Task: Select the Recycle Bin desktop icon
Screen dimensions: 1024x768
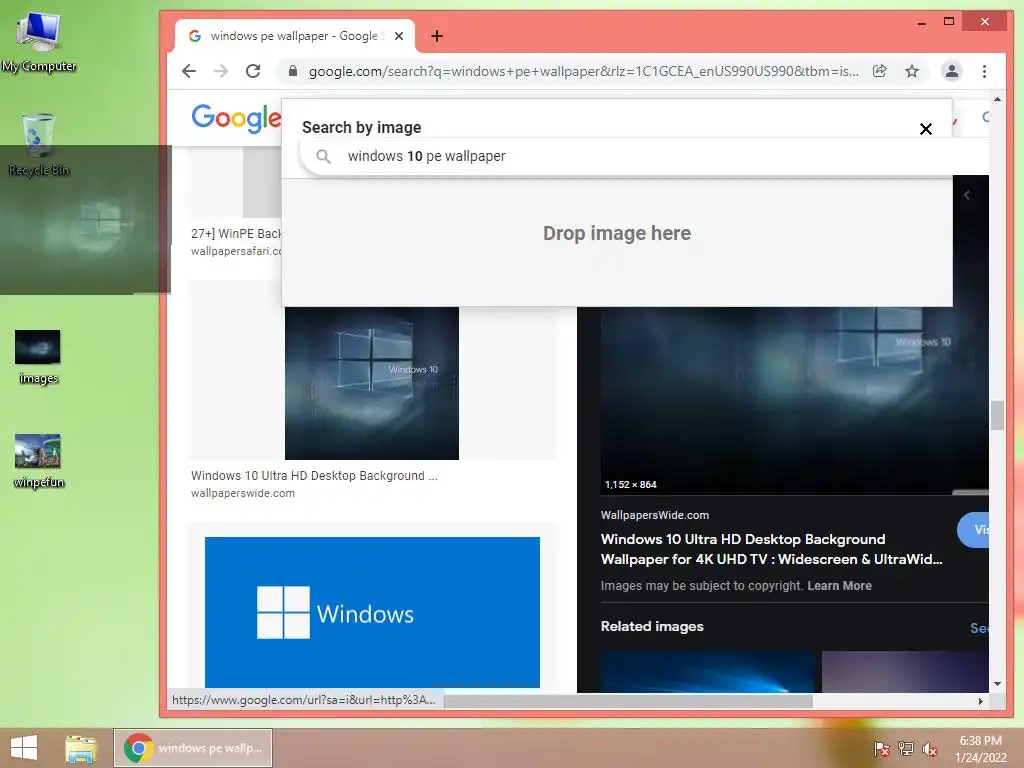Action: 39,145
